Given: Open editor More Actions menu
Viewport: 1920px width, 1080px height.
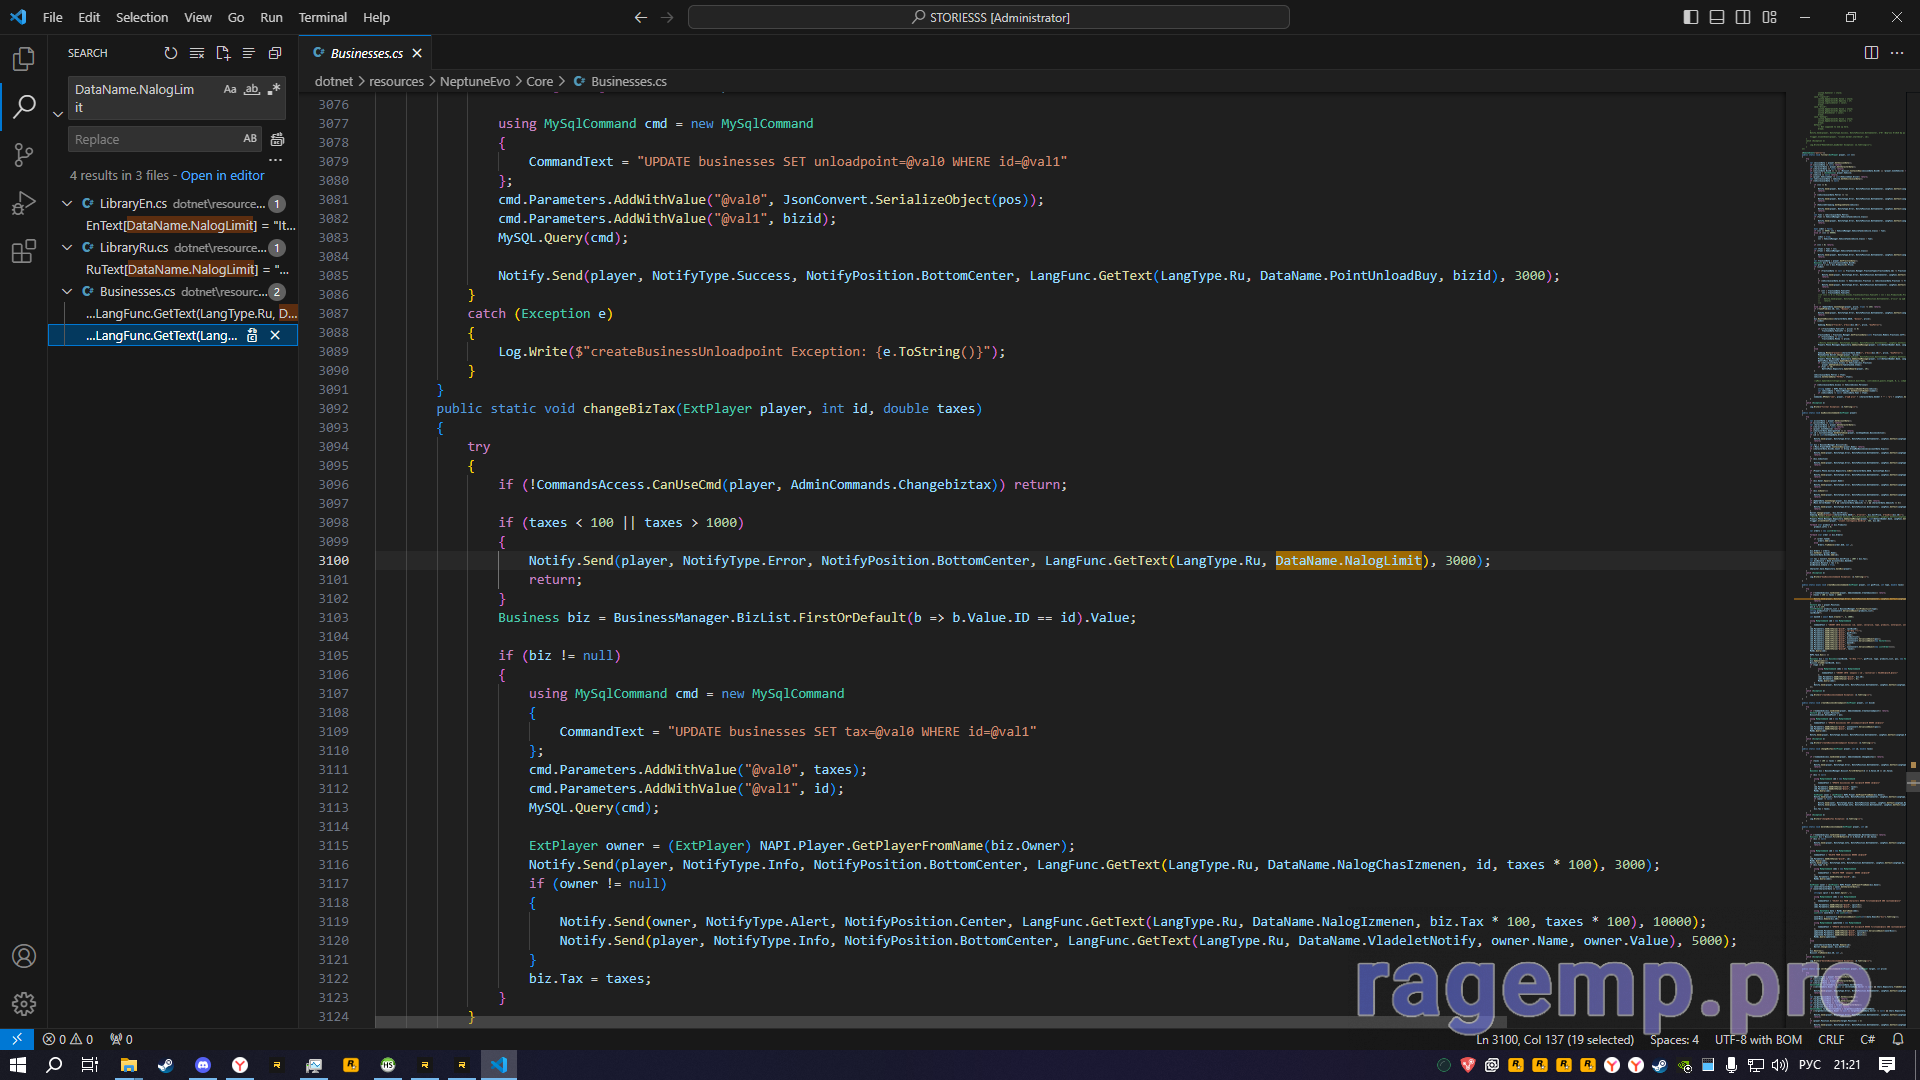Looking at the screenshot, I should [x=1897, y=53].
